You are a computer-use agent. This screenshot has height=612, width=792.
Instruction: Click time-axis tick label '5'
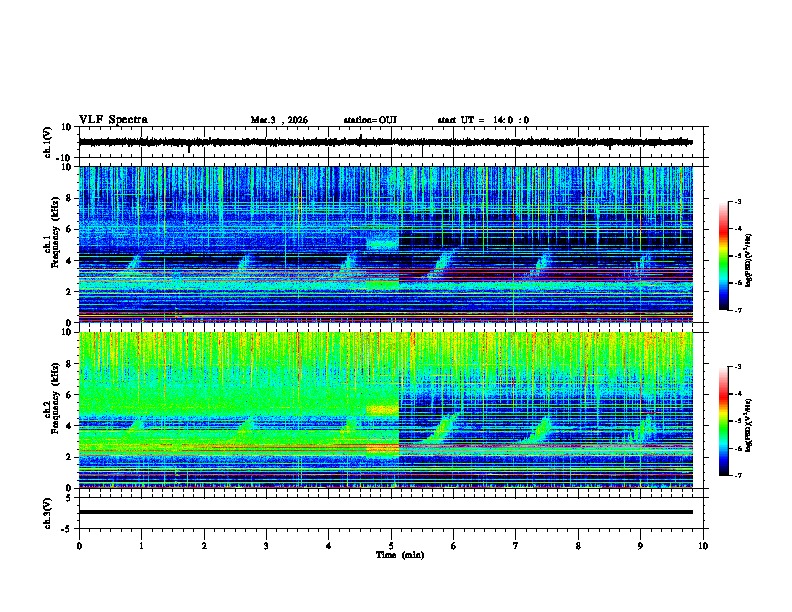[x=391, y=546]
